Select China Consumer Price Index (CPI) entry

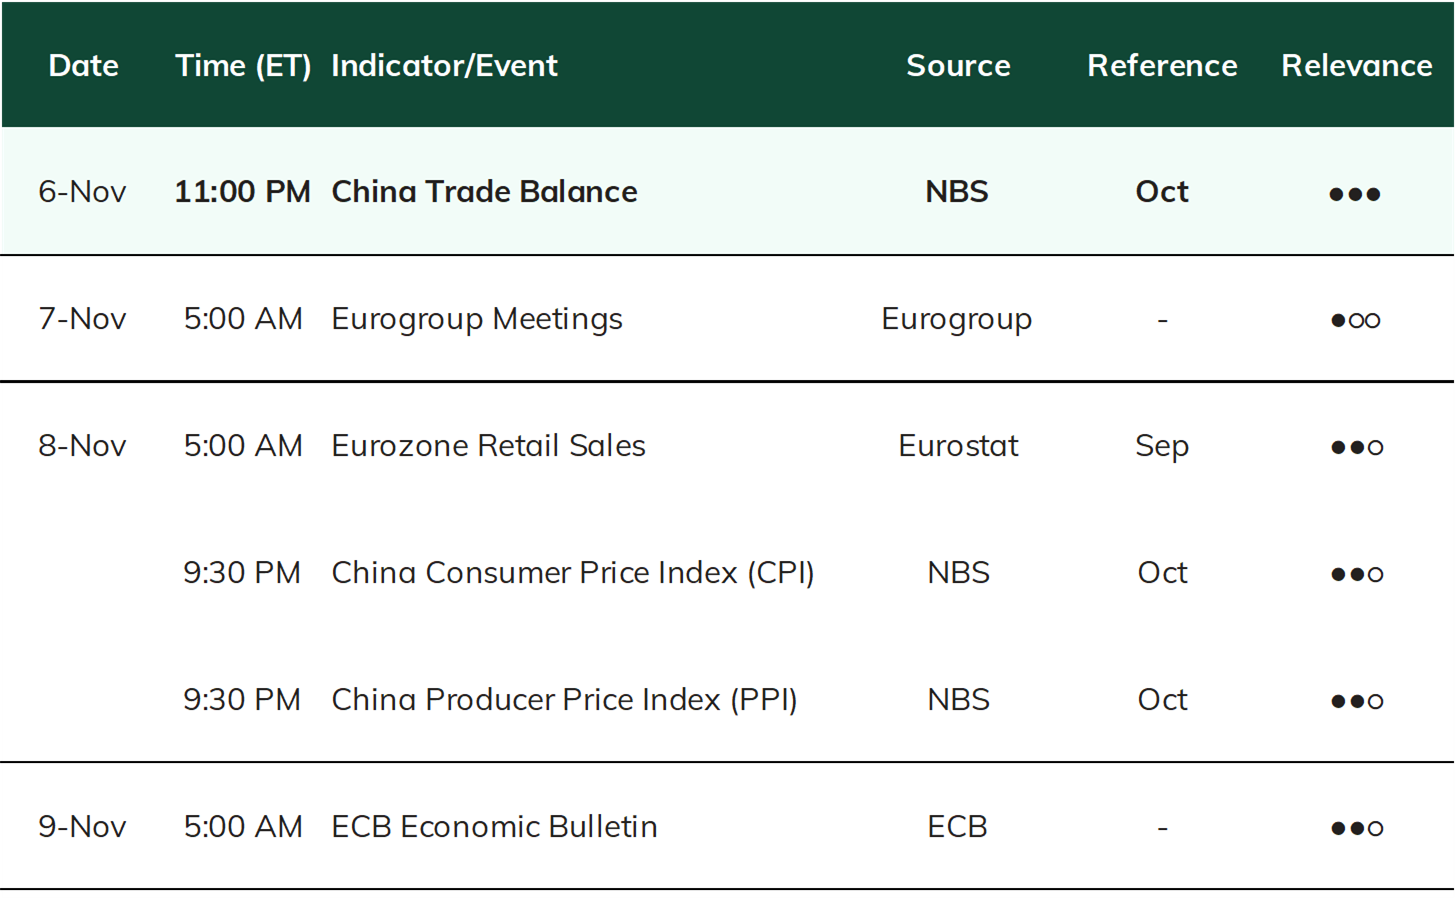click(x=573, y=573)
